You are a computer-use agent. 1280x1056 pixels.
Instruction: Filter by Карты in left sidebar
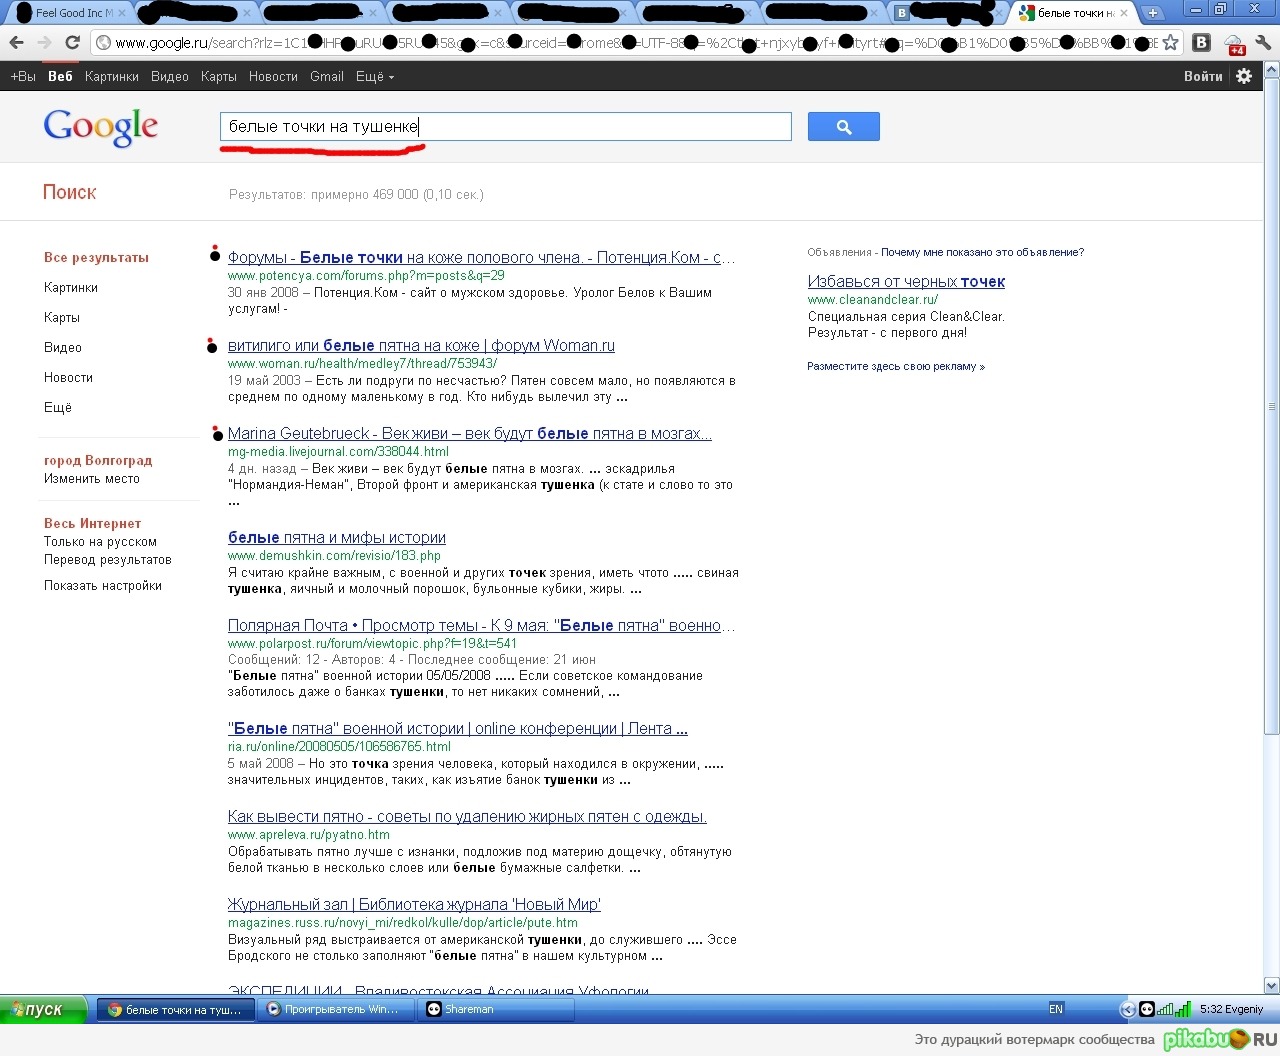(x=62, y=317)
